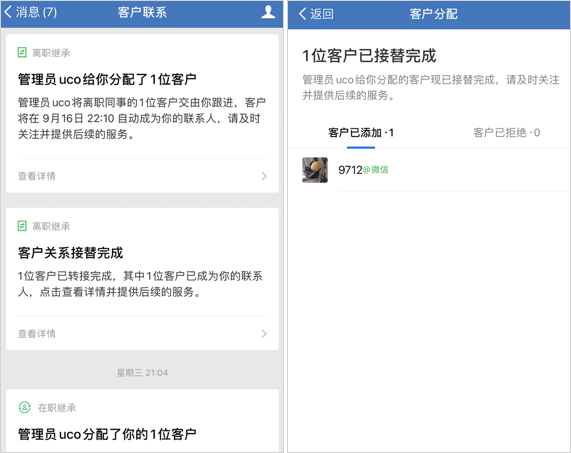Click the 在职继承 circular icon
571x453 pixels.
[24, 407]
